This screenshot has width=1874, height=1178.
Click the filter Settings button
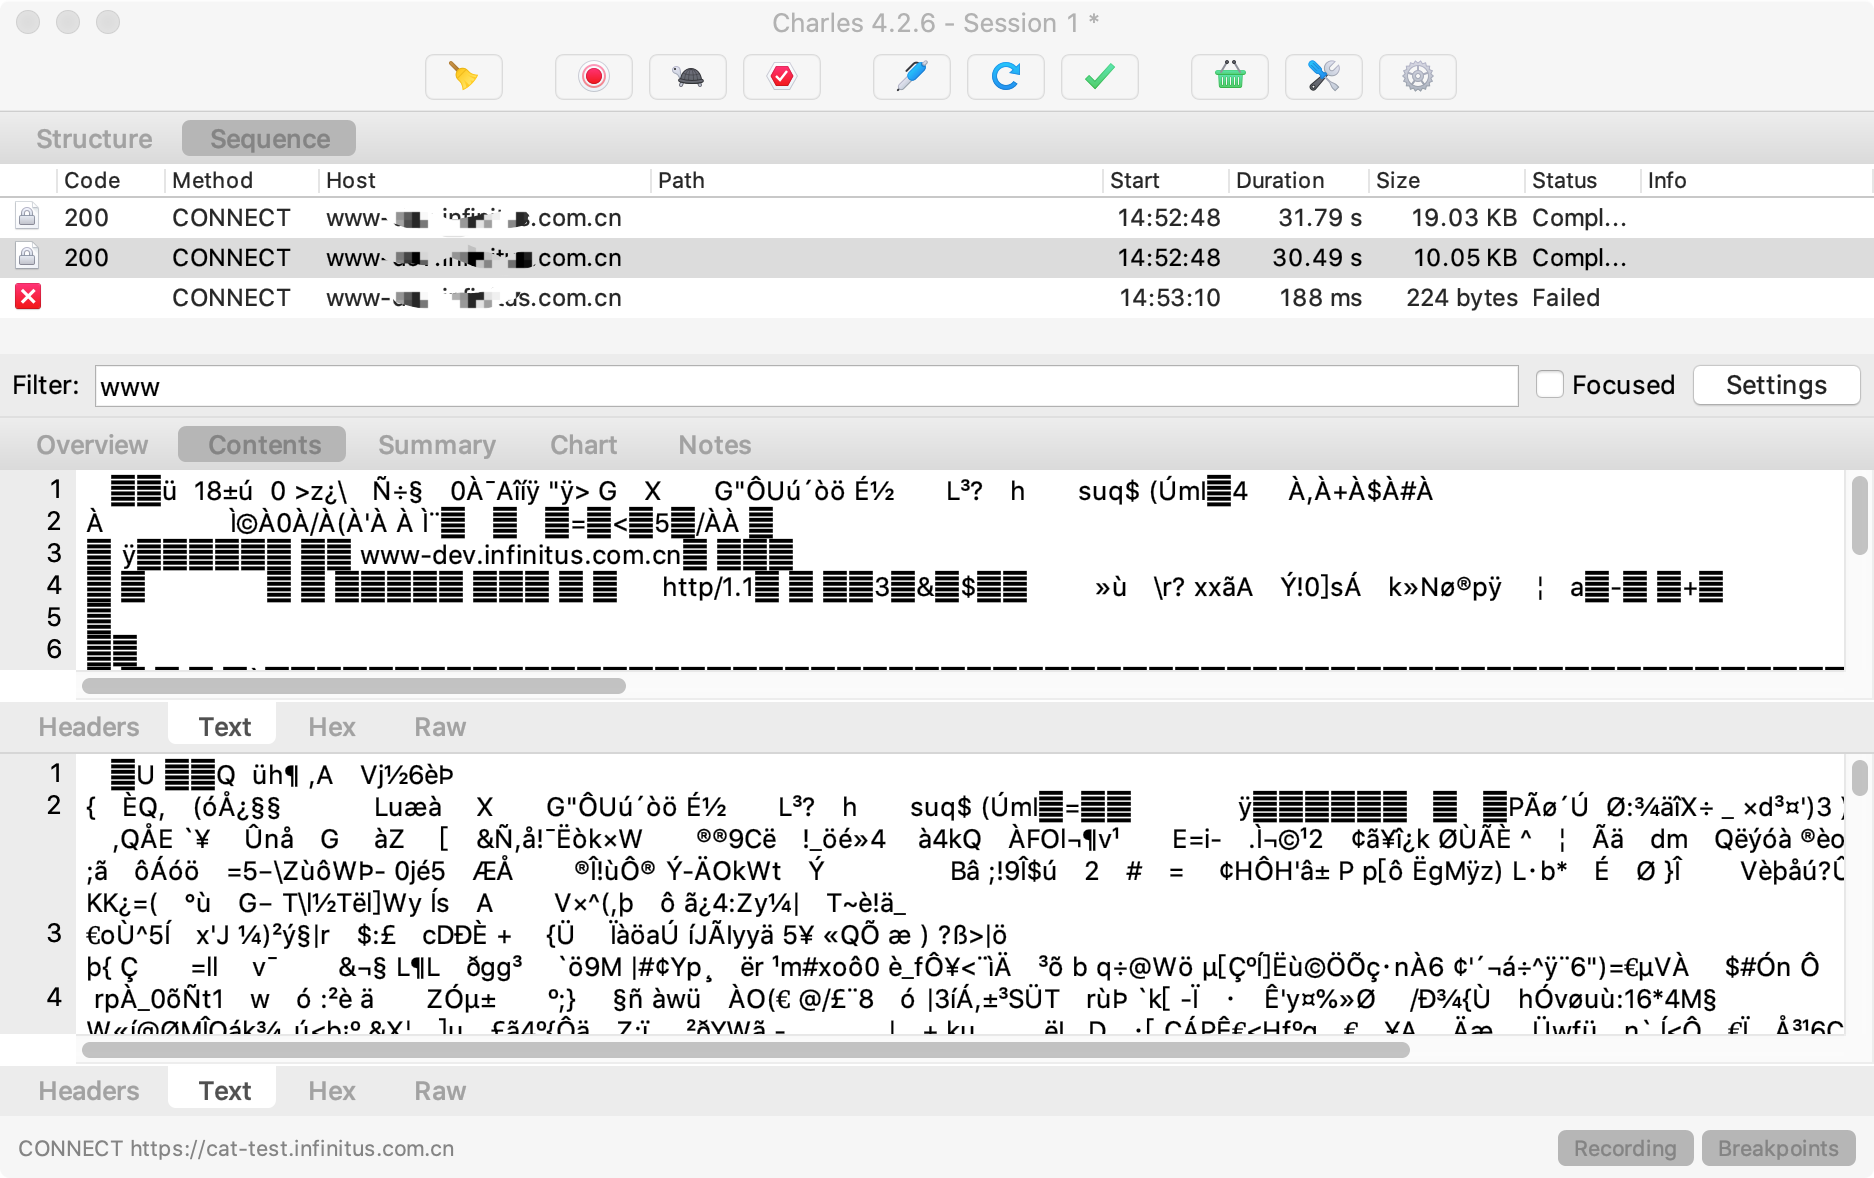click(1775, 385)
